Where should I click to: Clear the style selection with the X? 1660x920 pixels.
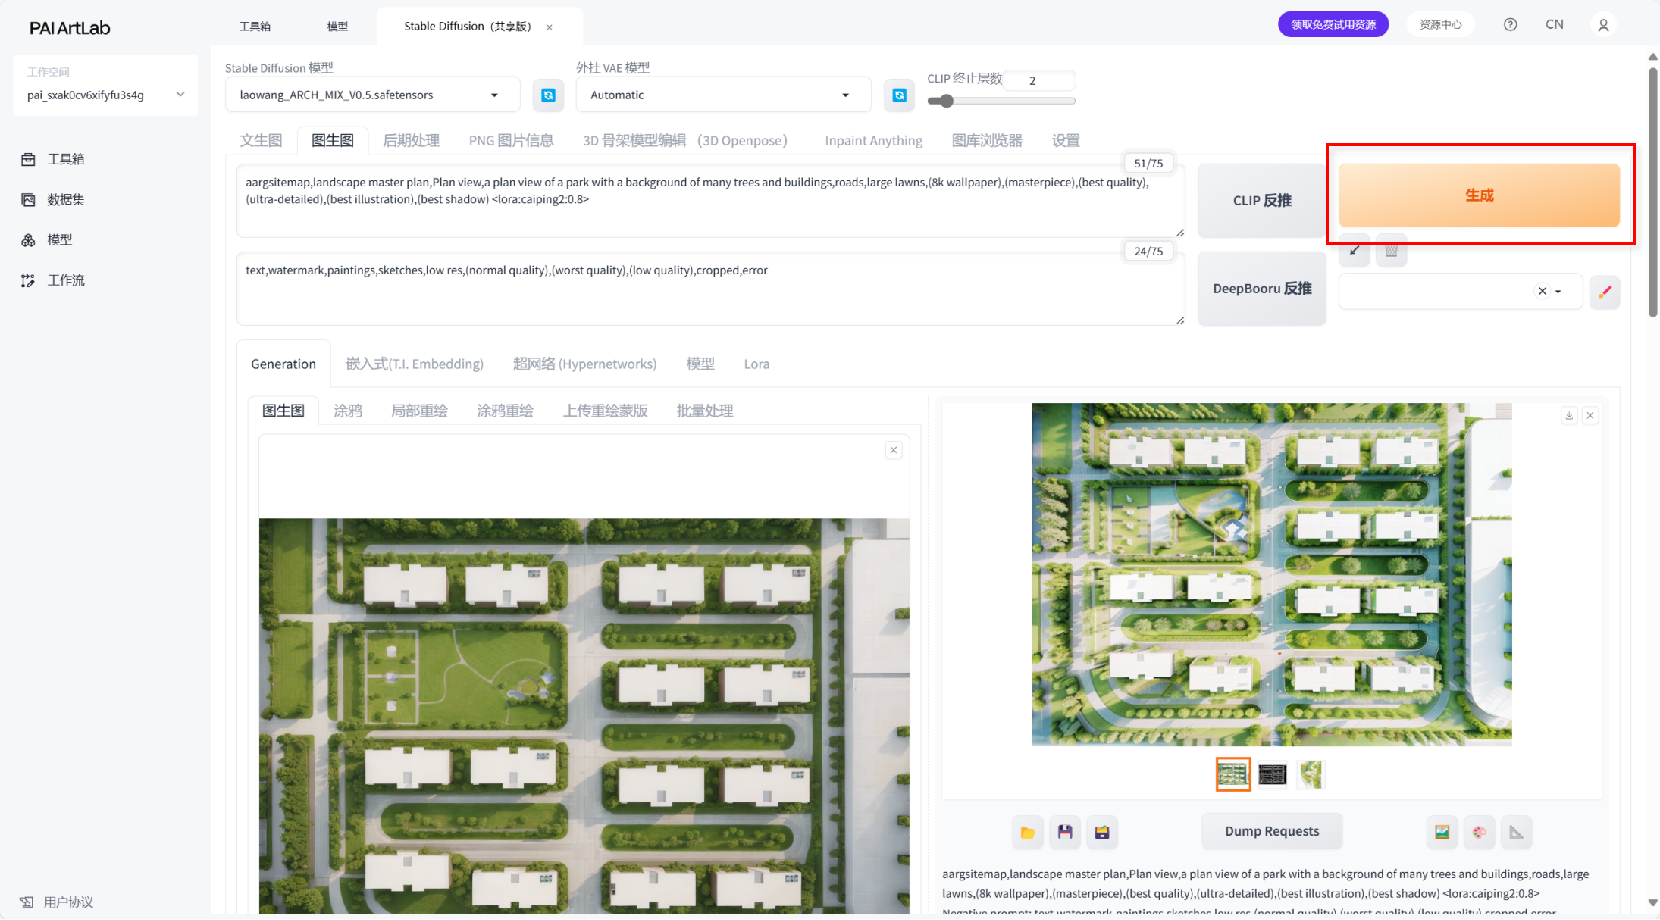[1542, 291]
